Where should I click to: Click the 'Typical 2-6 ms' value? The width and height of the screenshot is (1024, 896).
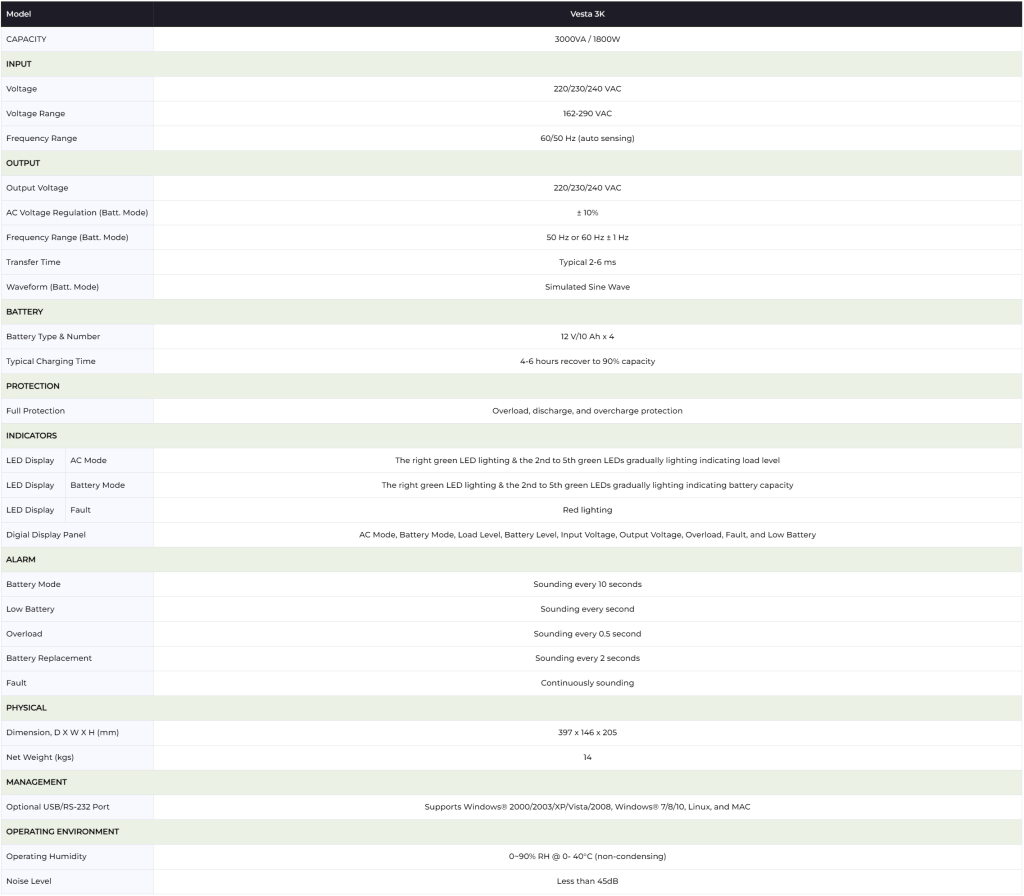[587, 263]
